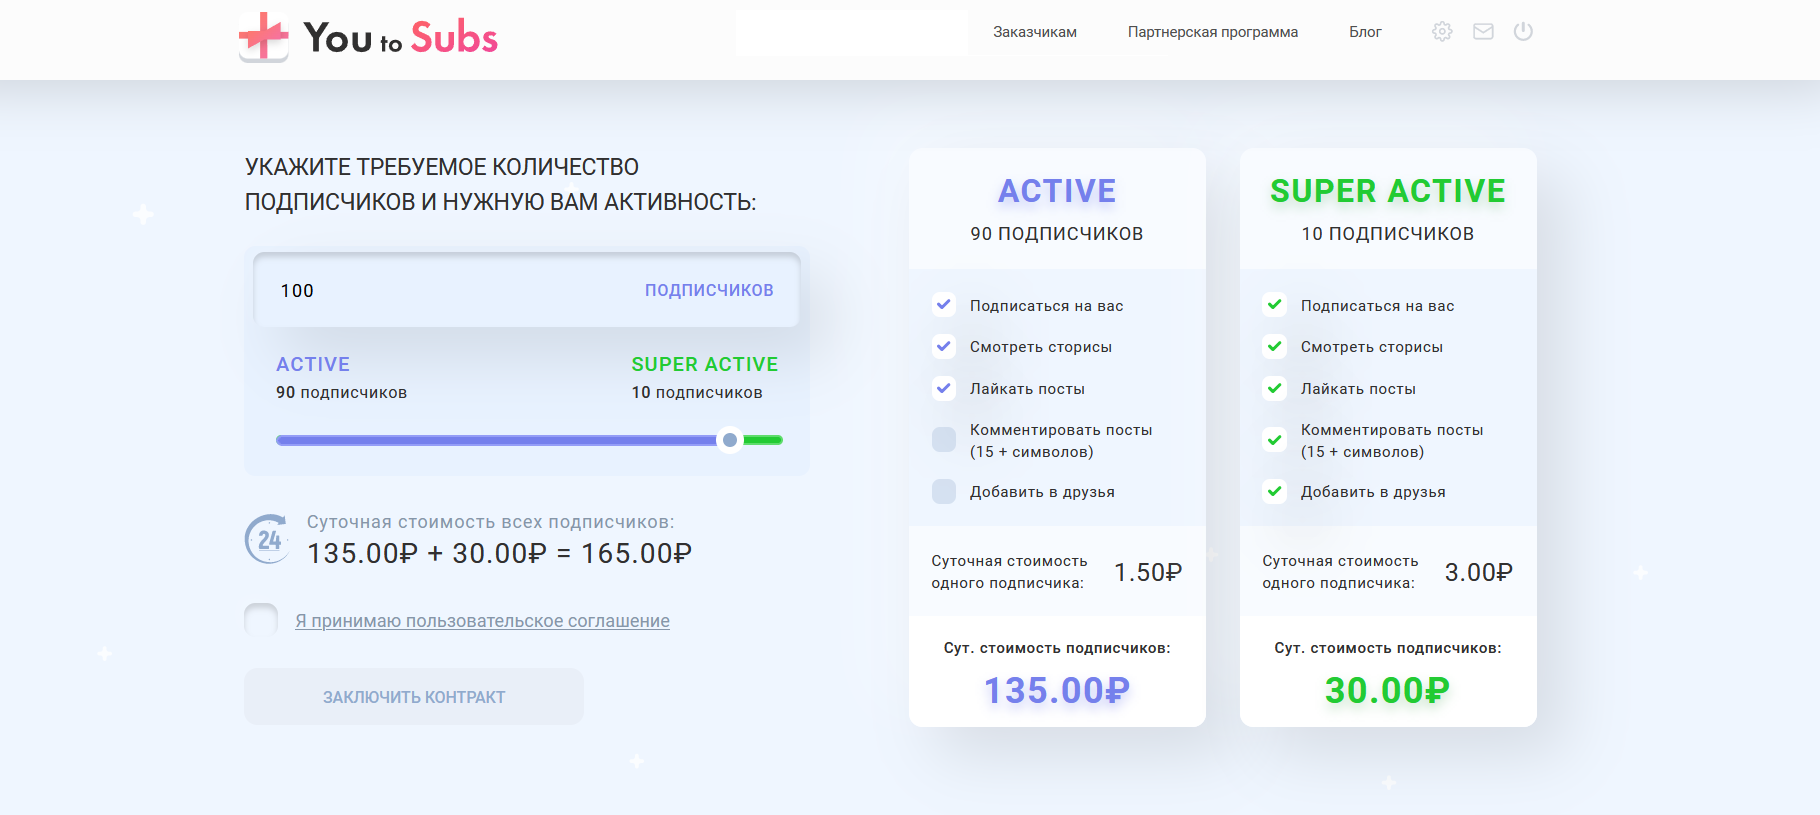Click the Super Active 'Смотреть сторисы' checkmark

(1275, 347)
